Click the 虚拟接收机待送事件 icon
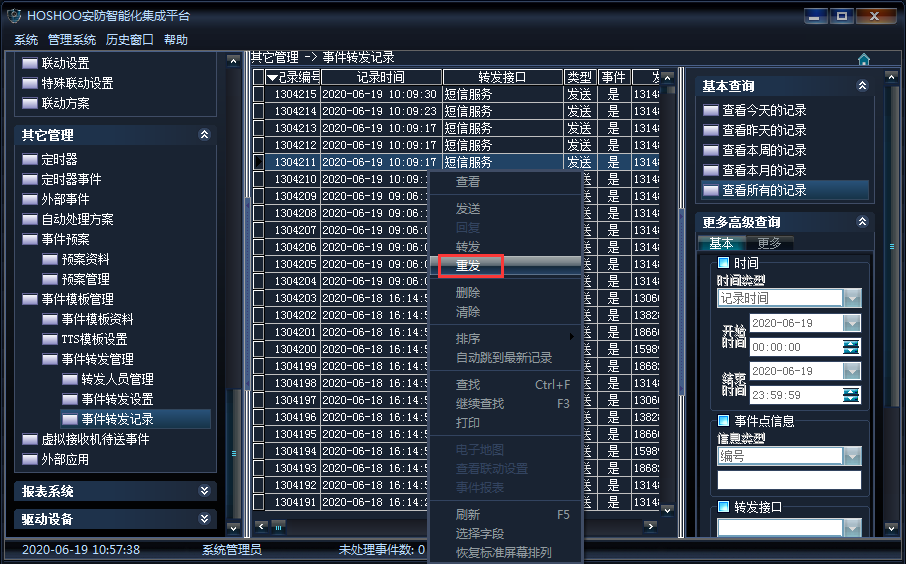The image size is (906, 564). [30, 440]
